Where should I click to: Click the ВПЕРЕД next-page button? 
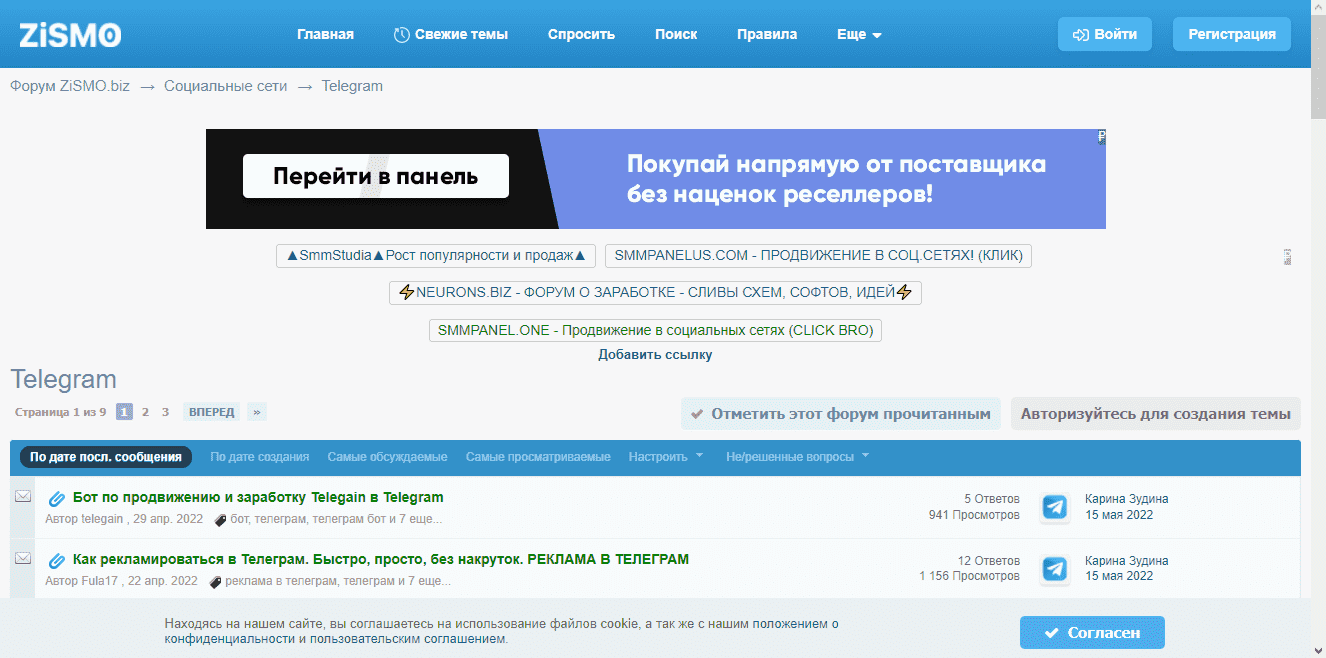212,411
